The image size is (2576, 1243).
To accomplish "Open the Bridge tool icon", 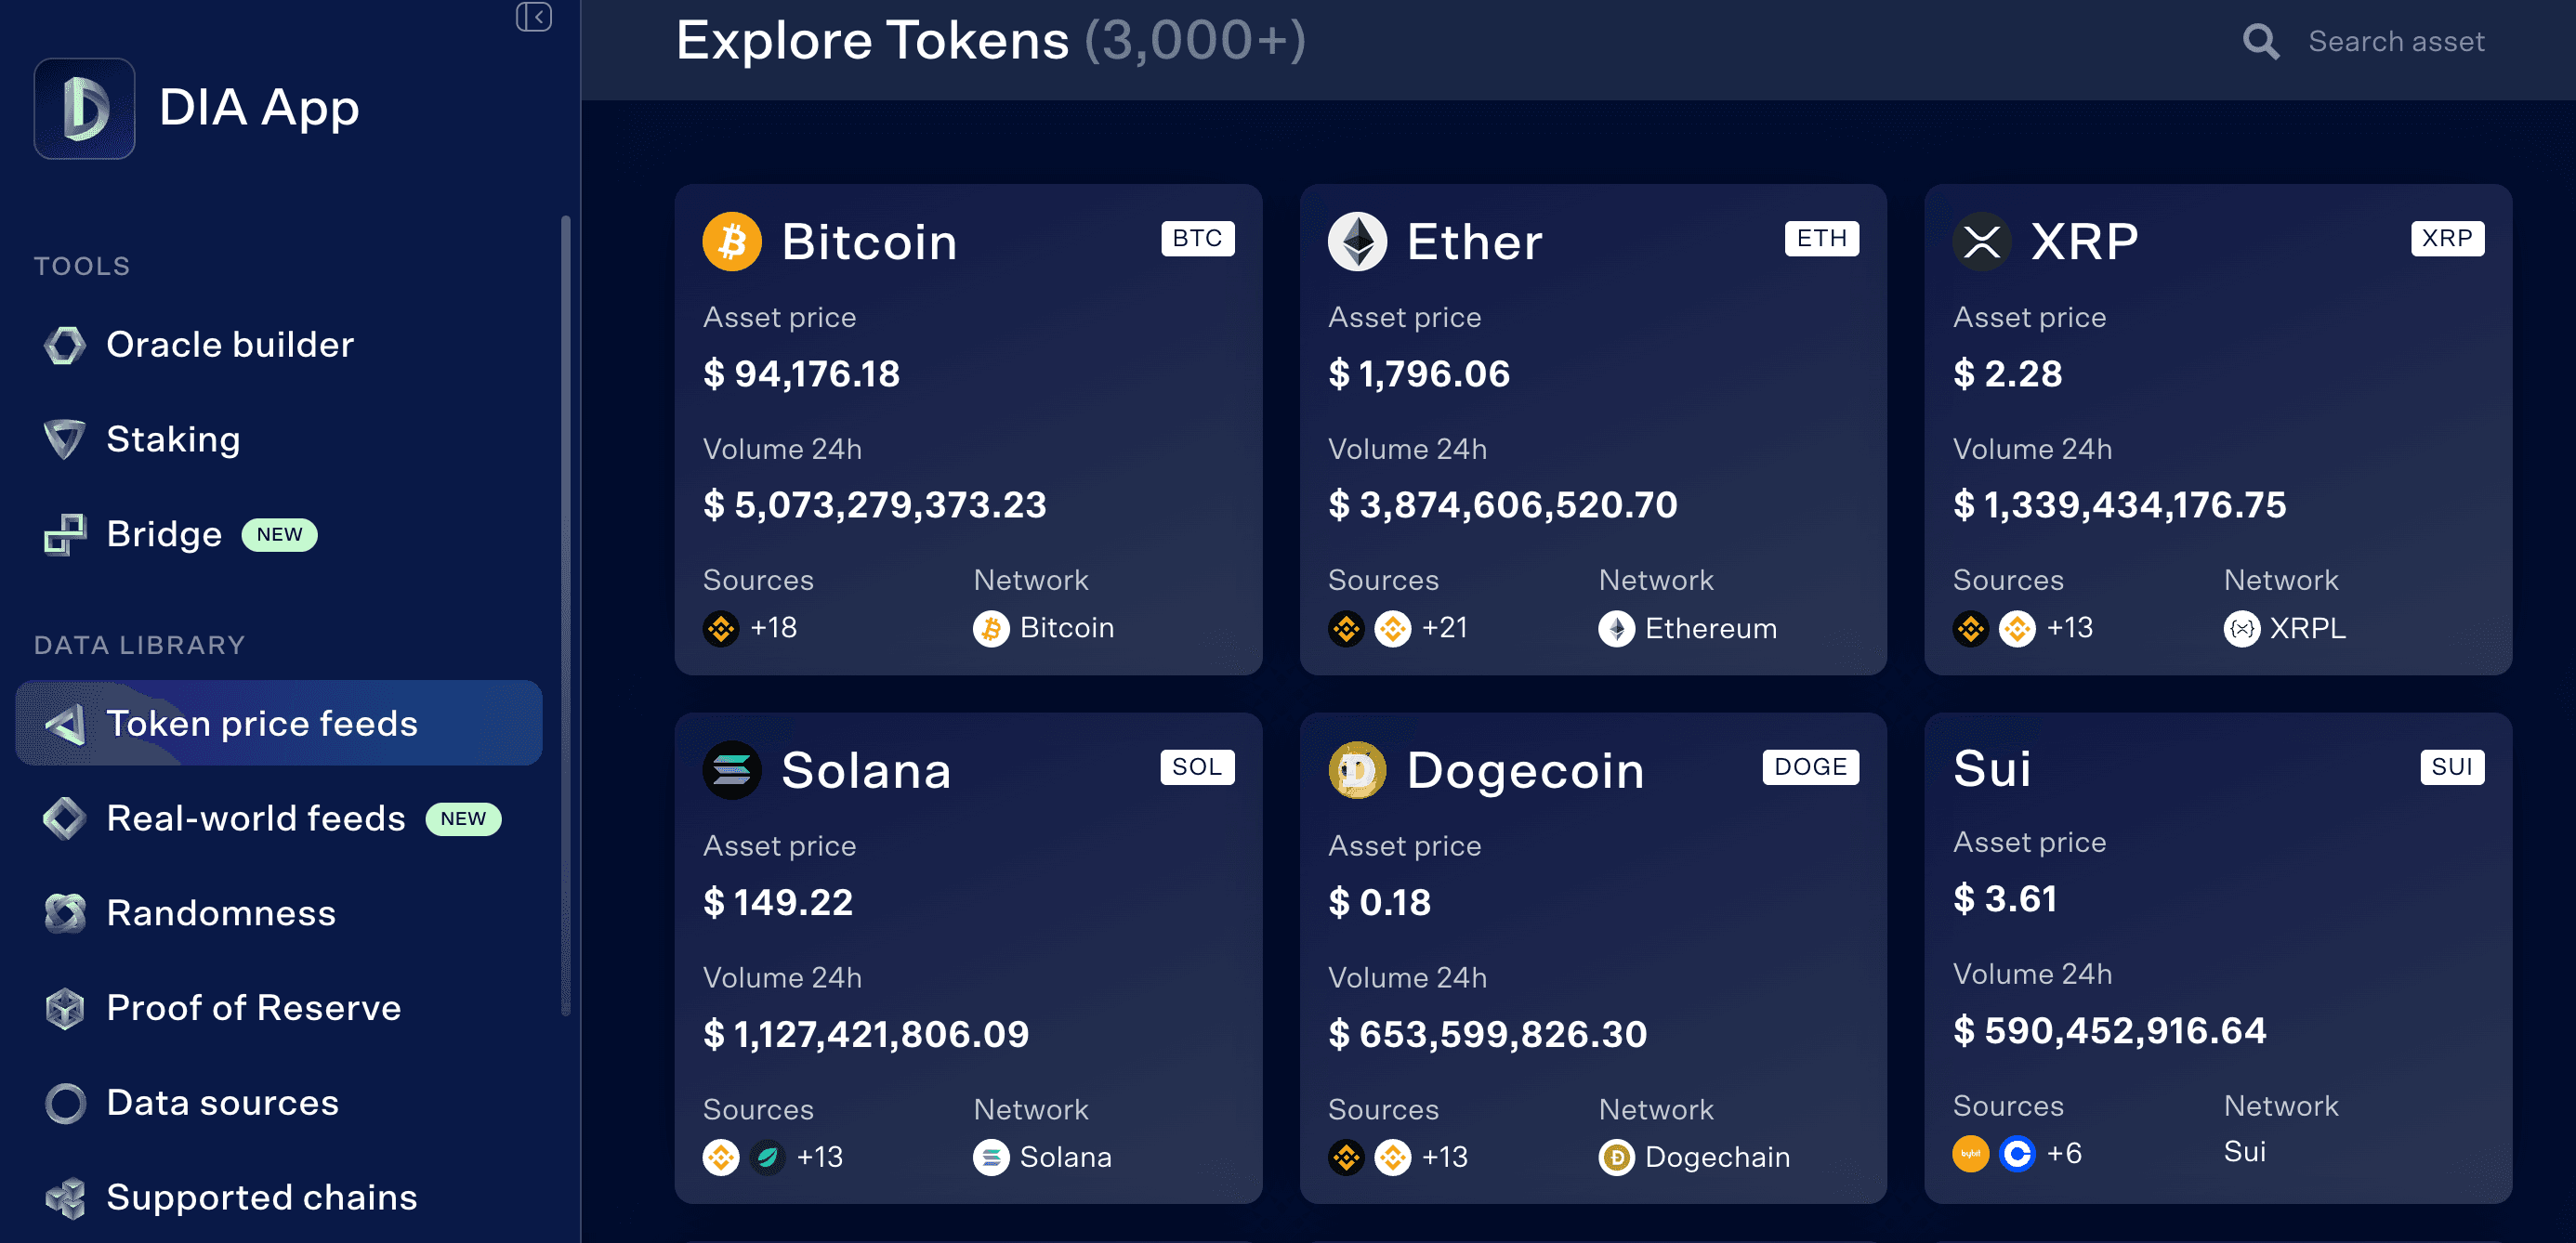I will pos(65,534).
